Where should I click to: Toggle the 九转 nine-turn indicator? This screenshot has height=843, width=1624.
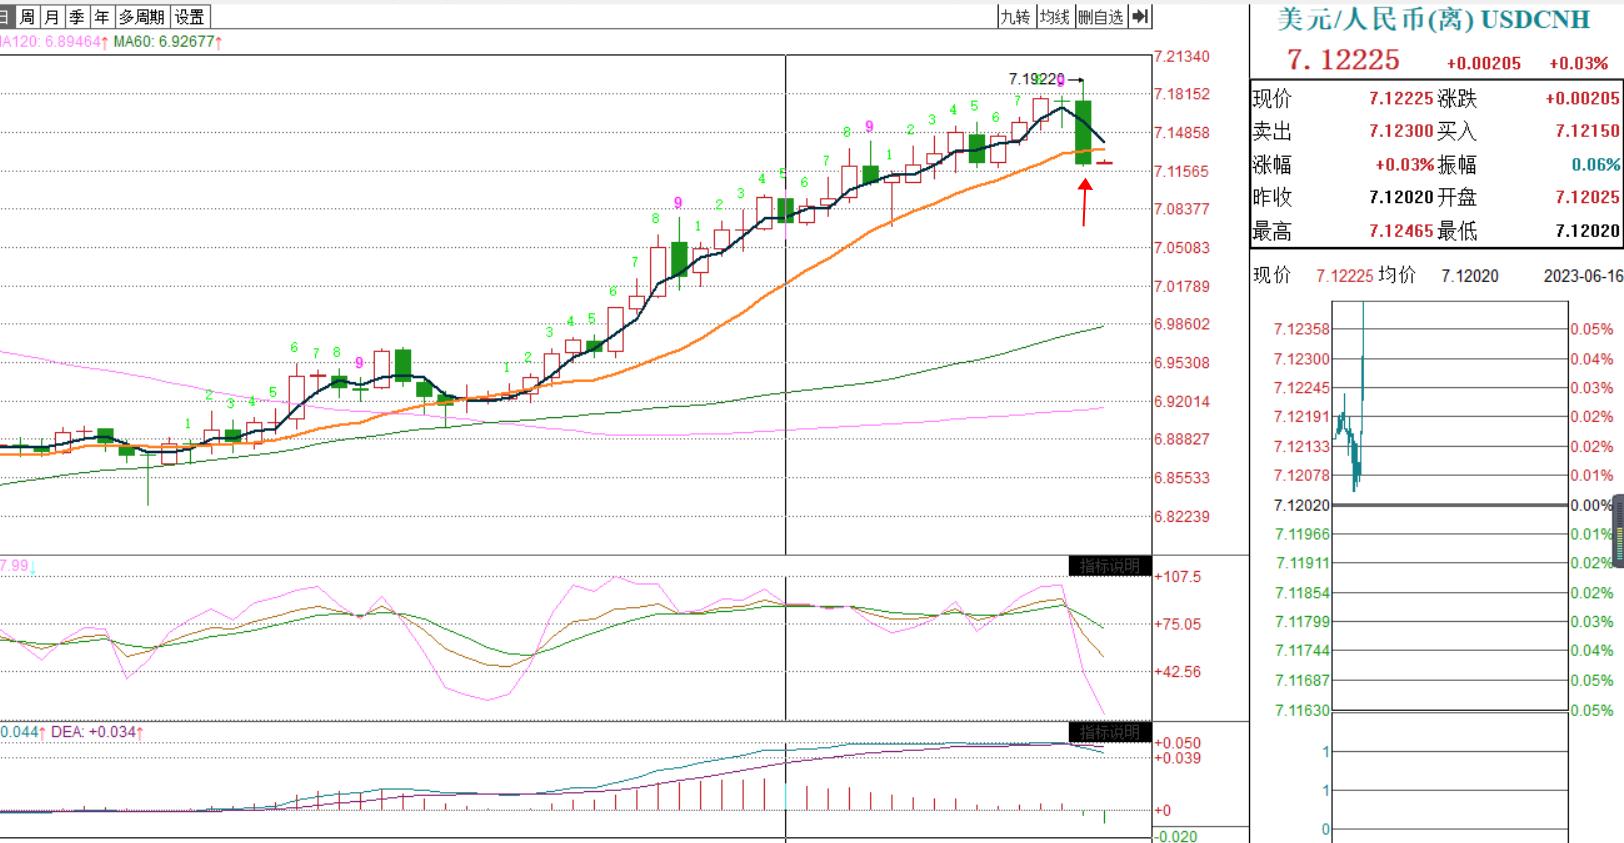click(x=1015, y=16)
